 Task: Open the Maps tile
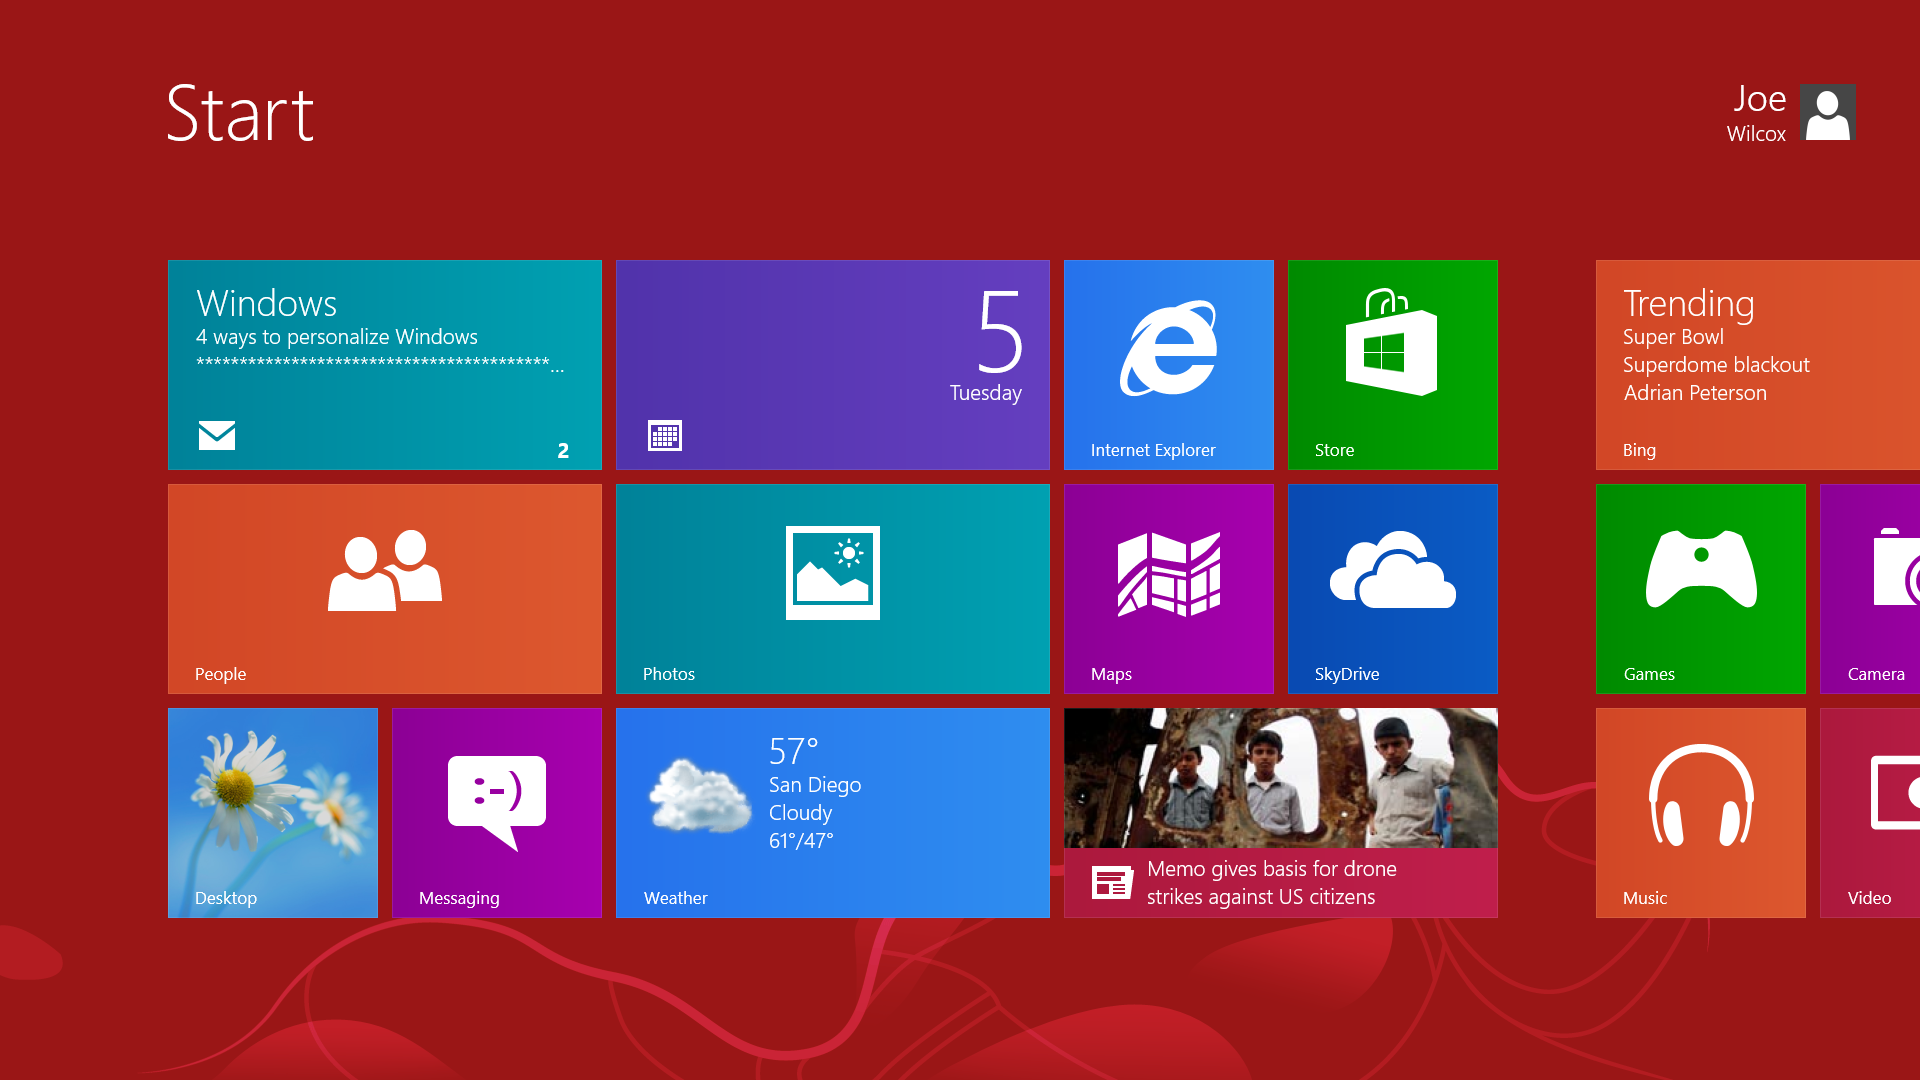pos(1168,588)
